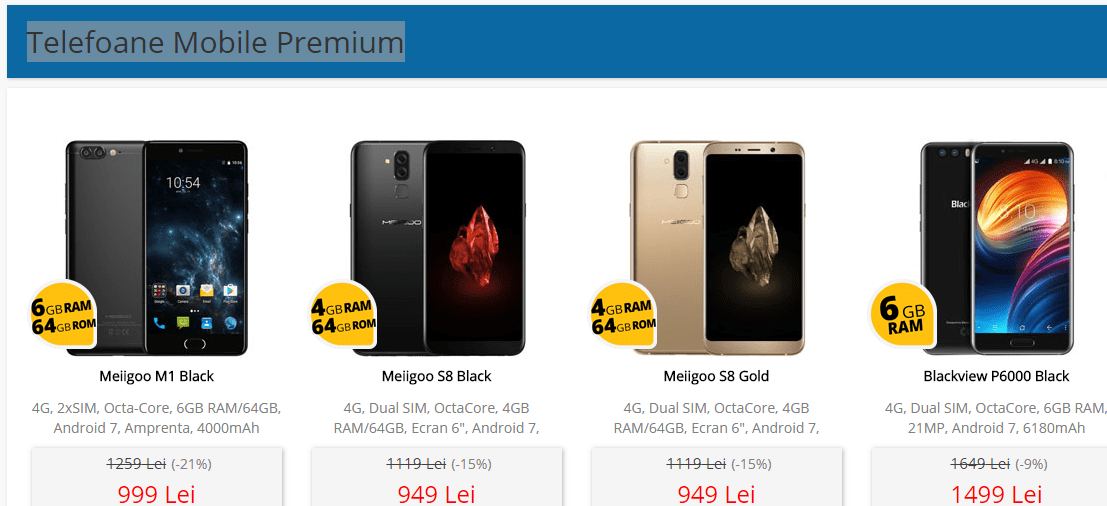
Task: Click the Meiigoo M1 Black title link
Action: [157, 376]
